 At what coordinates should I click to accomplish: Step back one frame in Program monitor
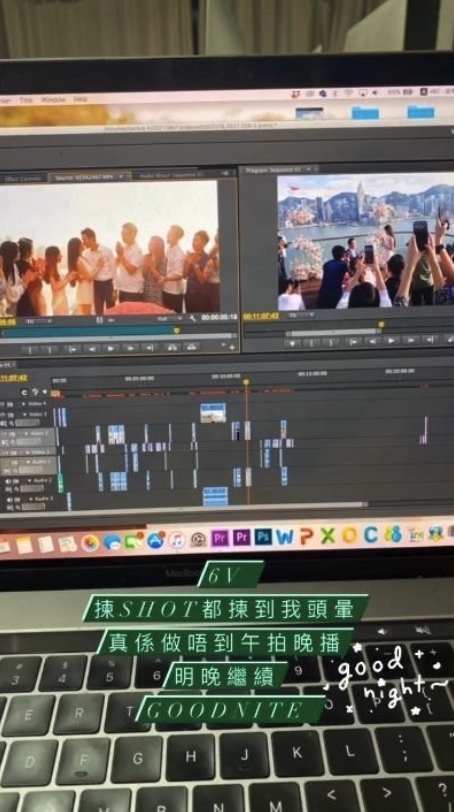[x=372, y=341]
